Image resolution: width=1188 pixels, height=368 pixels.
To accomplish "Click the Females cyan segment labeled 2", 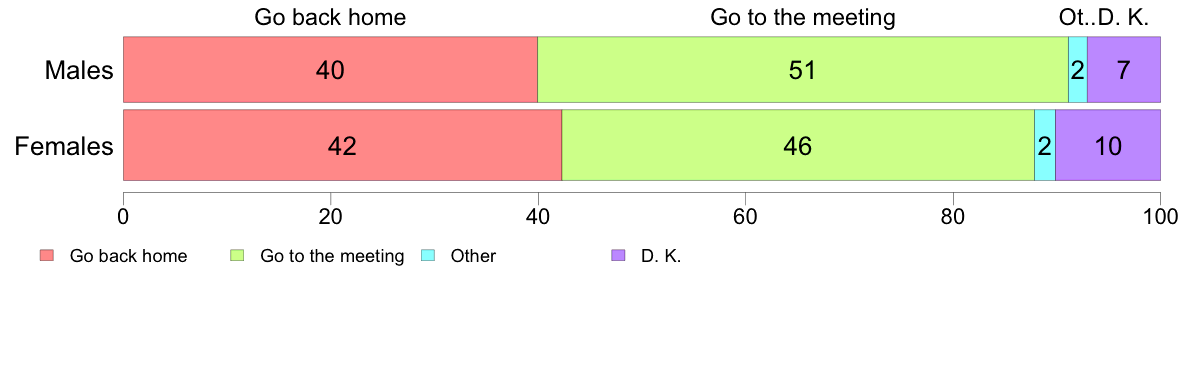I will 1045,145.
